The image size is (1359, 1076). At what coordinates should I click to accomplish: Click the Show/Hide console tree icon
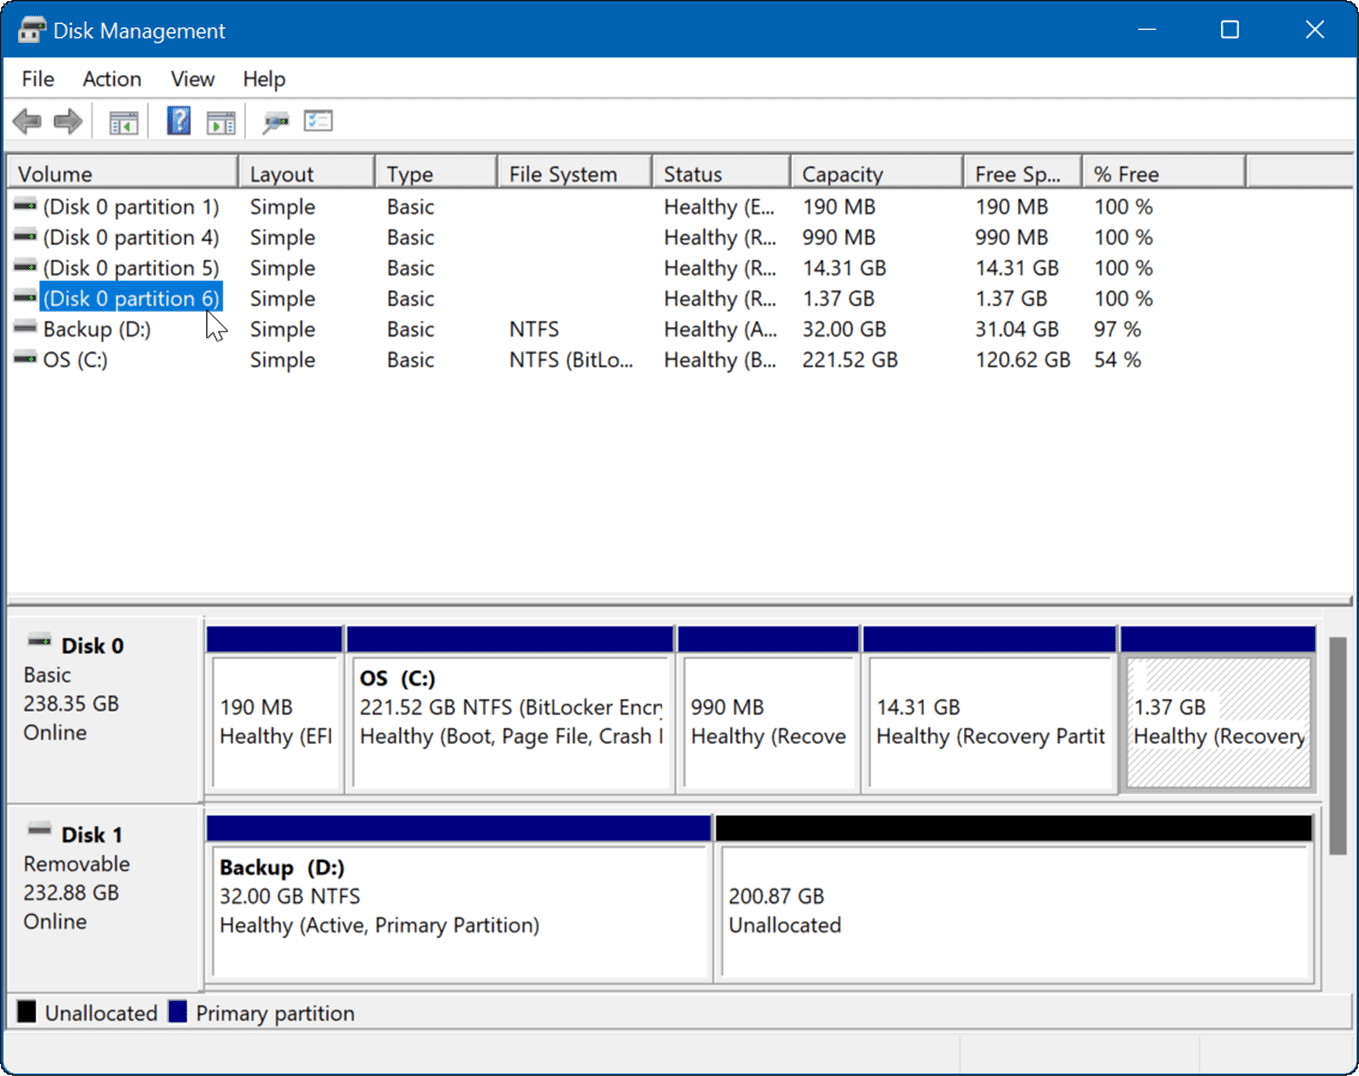(123, 120)
